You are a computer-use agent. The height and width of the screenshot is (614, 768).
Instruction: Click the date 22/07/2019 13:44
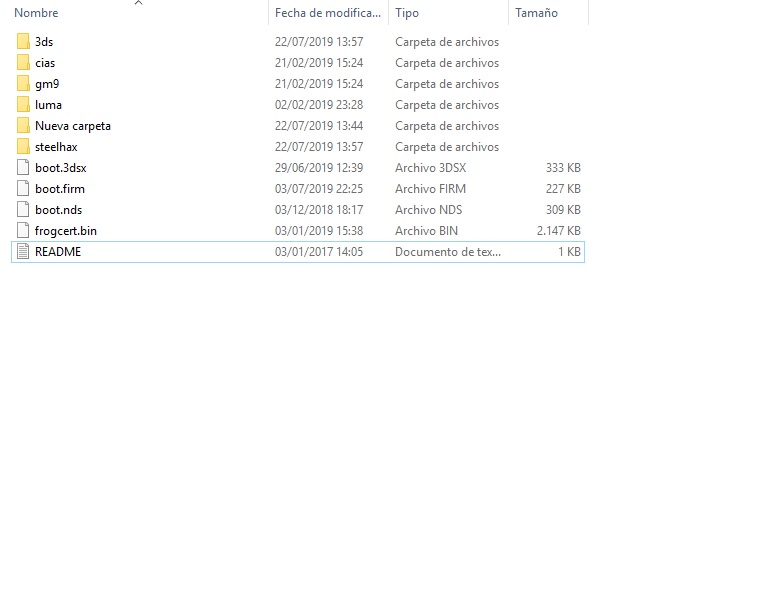(319, 126)
